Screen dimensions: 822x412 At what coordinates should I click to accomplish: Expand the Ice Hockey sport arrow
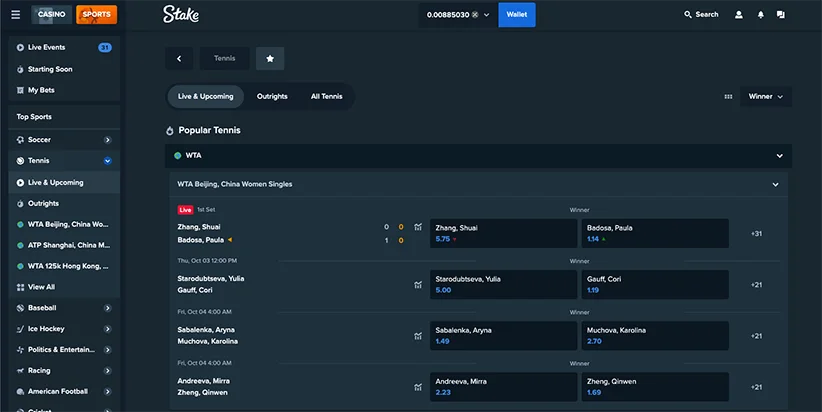coord(107,329)
